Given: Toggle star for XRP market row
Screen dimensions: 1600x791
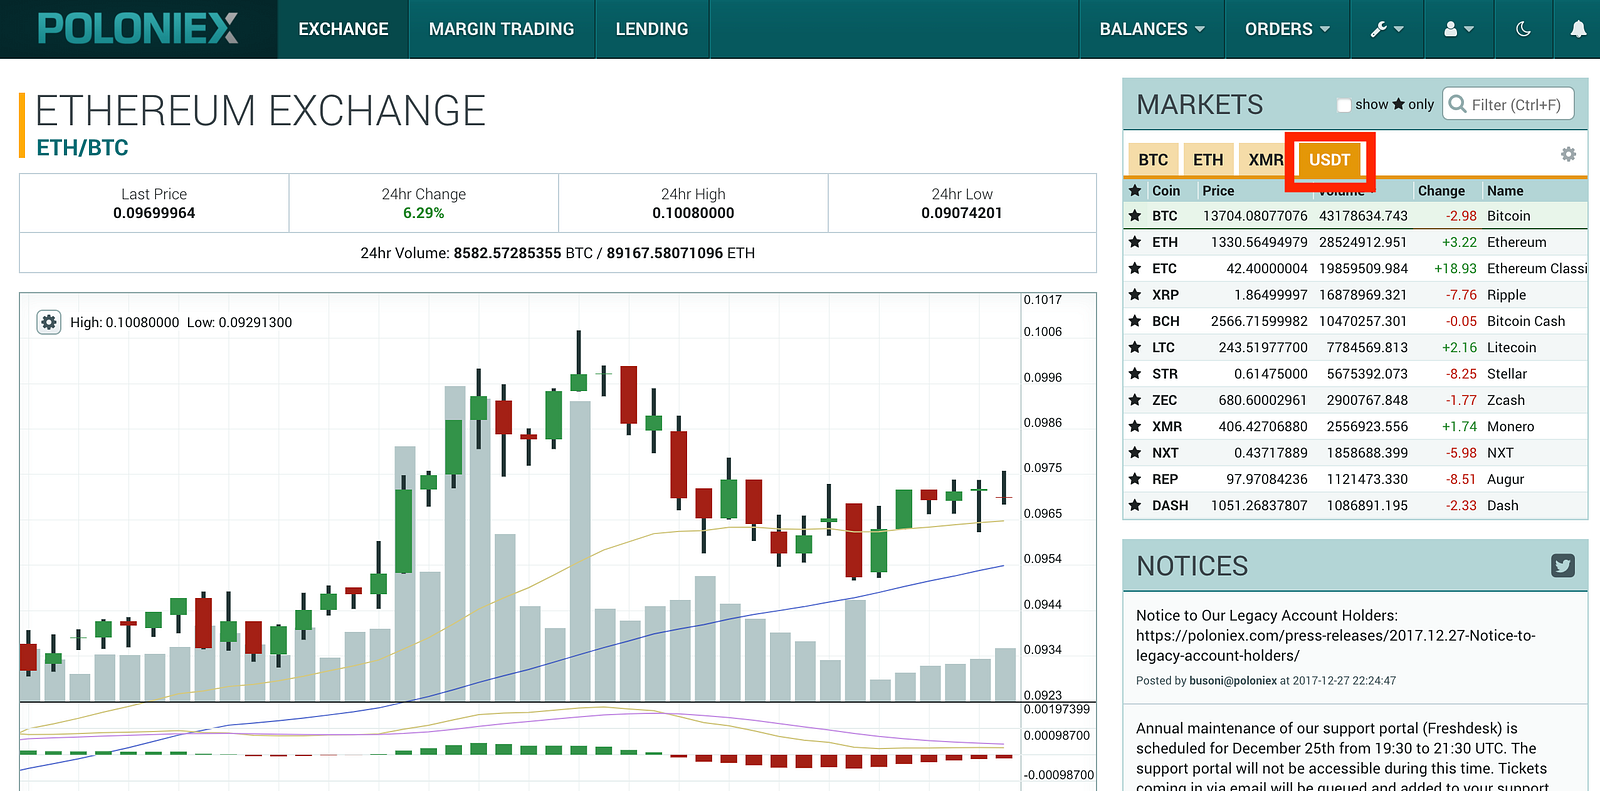Looking at the screenshot, I should [1135, 295].
